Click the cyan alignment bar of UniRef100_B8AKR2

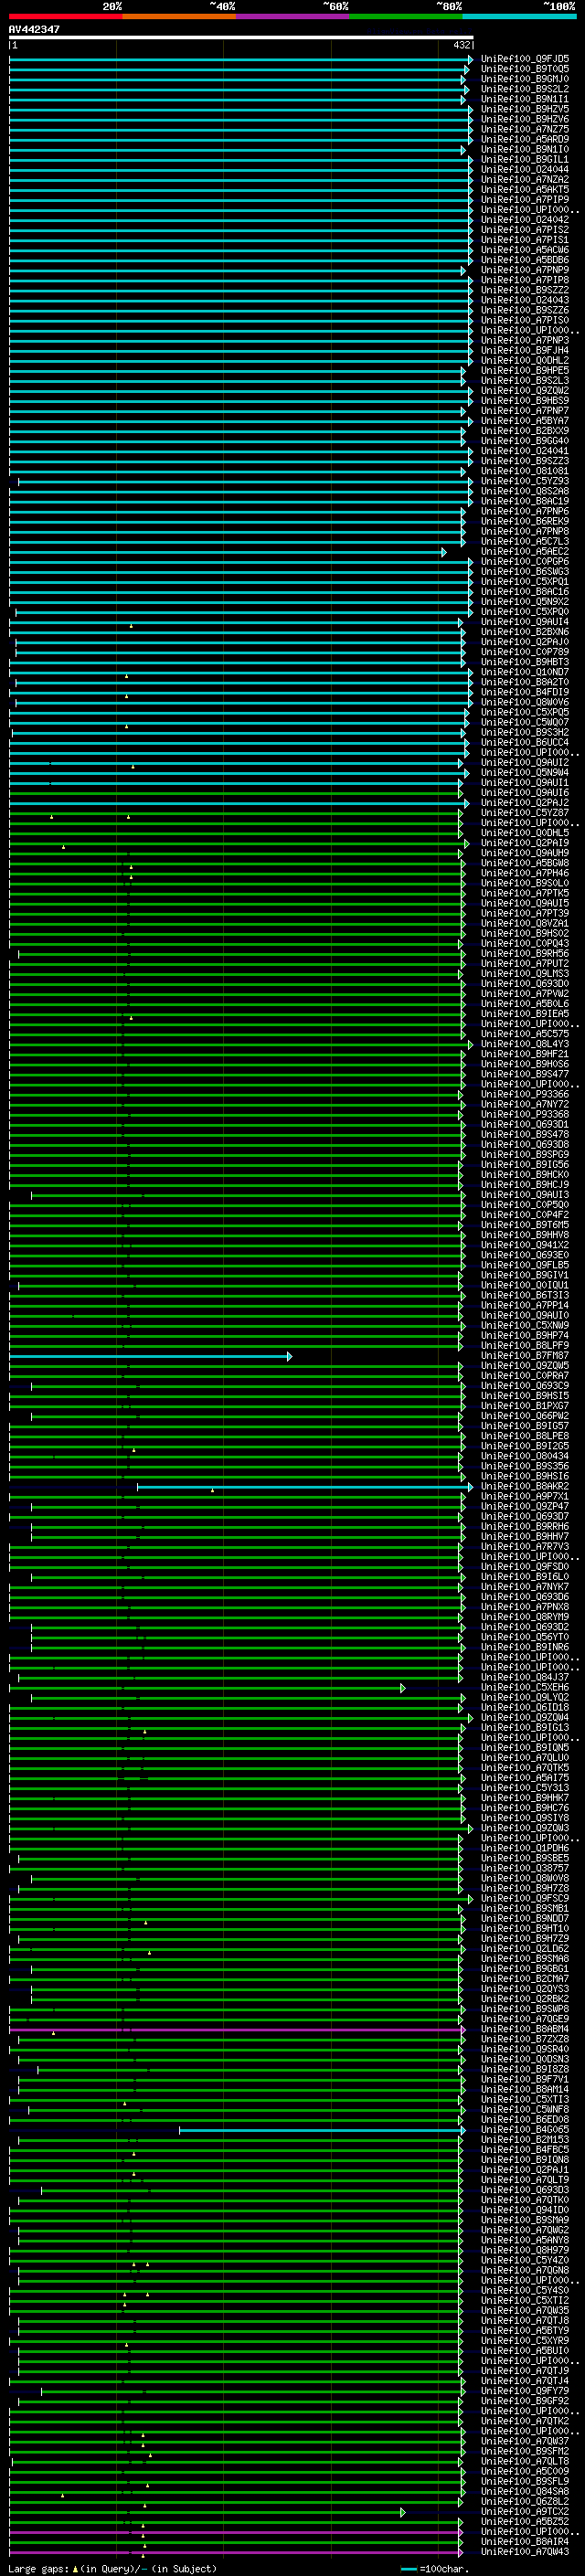click(x=304, y=1487)
